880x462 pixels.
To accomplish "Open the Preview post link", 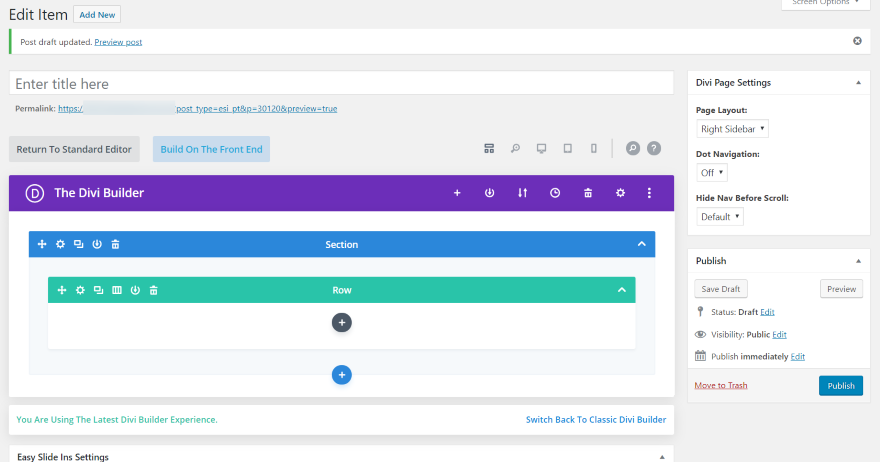I will point(118,42).
